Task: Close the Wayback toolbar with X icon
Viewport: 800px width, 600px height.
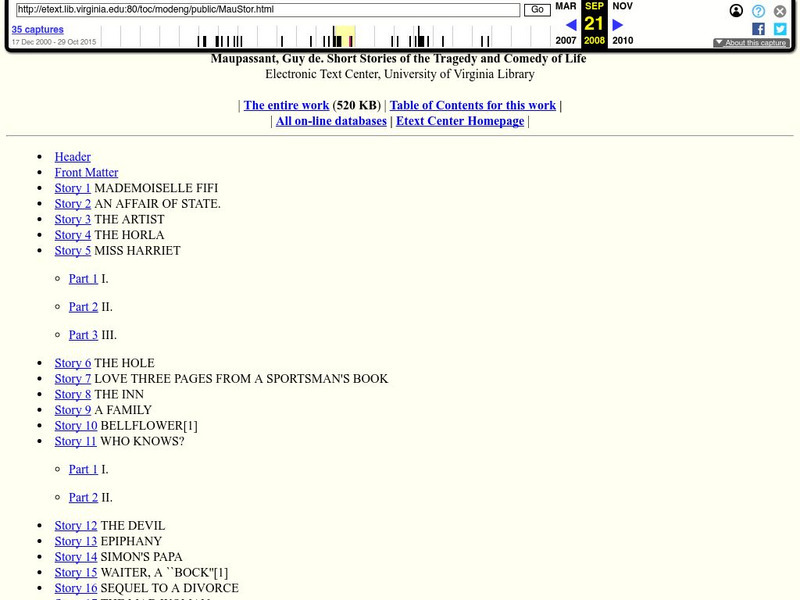Action: [780, 11]
